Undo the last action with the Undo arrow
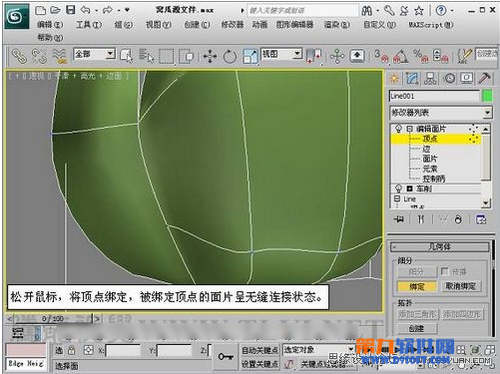 [x=86, y=10]
